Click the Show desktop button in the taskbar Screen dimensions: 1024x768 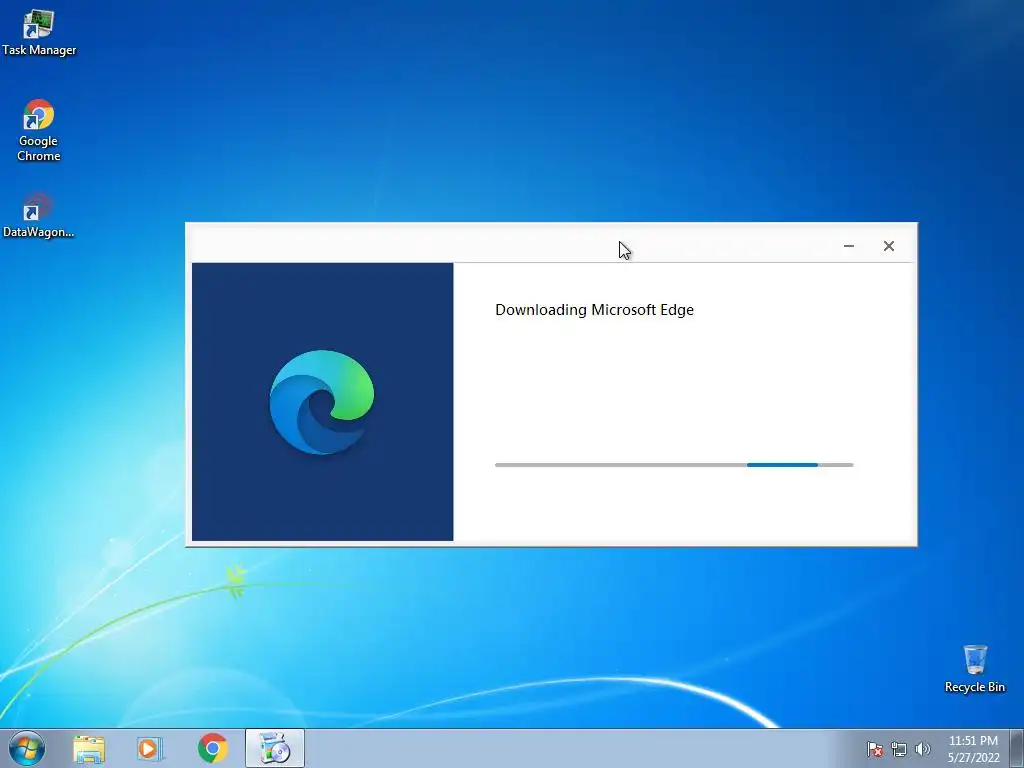click(1017, 748)
